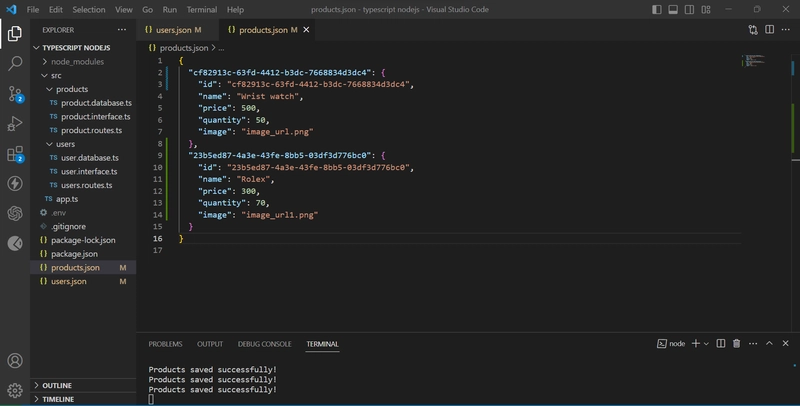Open the Terminal menu
The width and height of the screenshot is (800, 406).
click(x=202, y=9)
